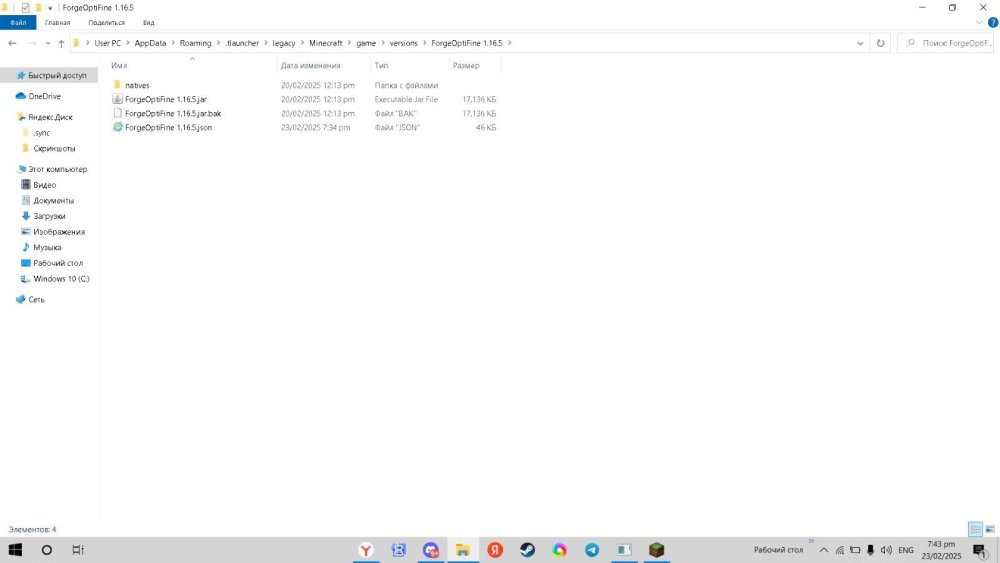
Task: Click the Forward navigation arrow
Action: [32, 43]
